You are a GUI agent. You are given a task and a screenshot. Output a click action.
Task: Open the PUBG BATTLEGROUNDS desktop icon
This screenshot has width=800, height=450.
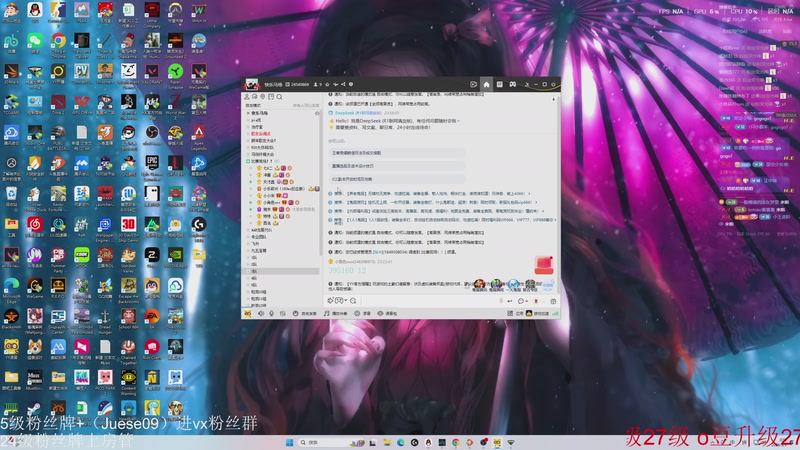[x=58, y=134]
